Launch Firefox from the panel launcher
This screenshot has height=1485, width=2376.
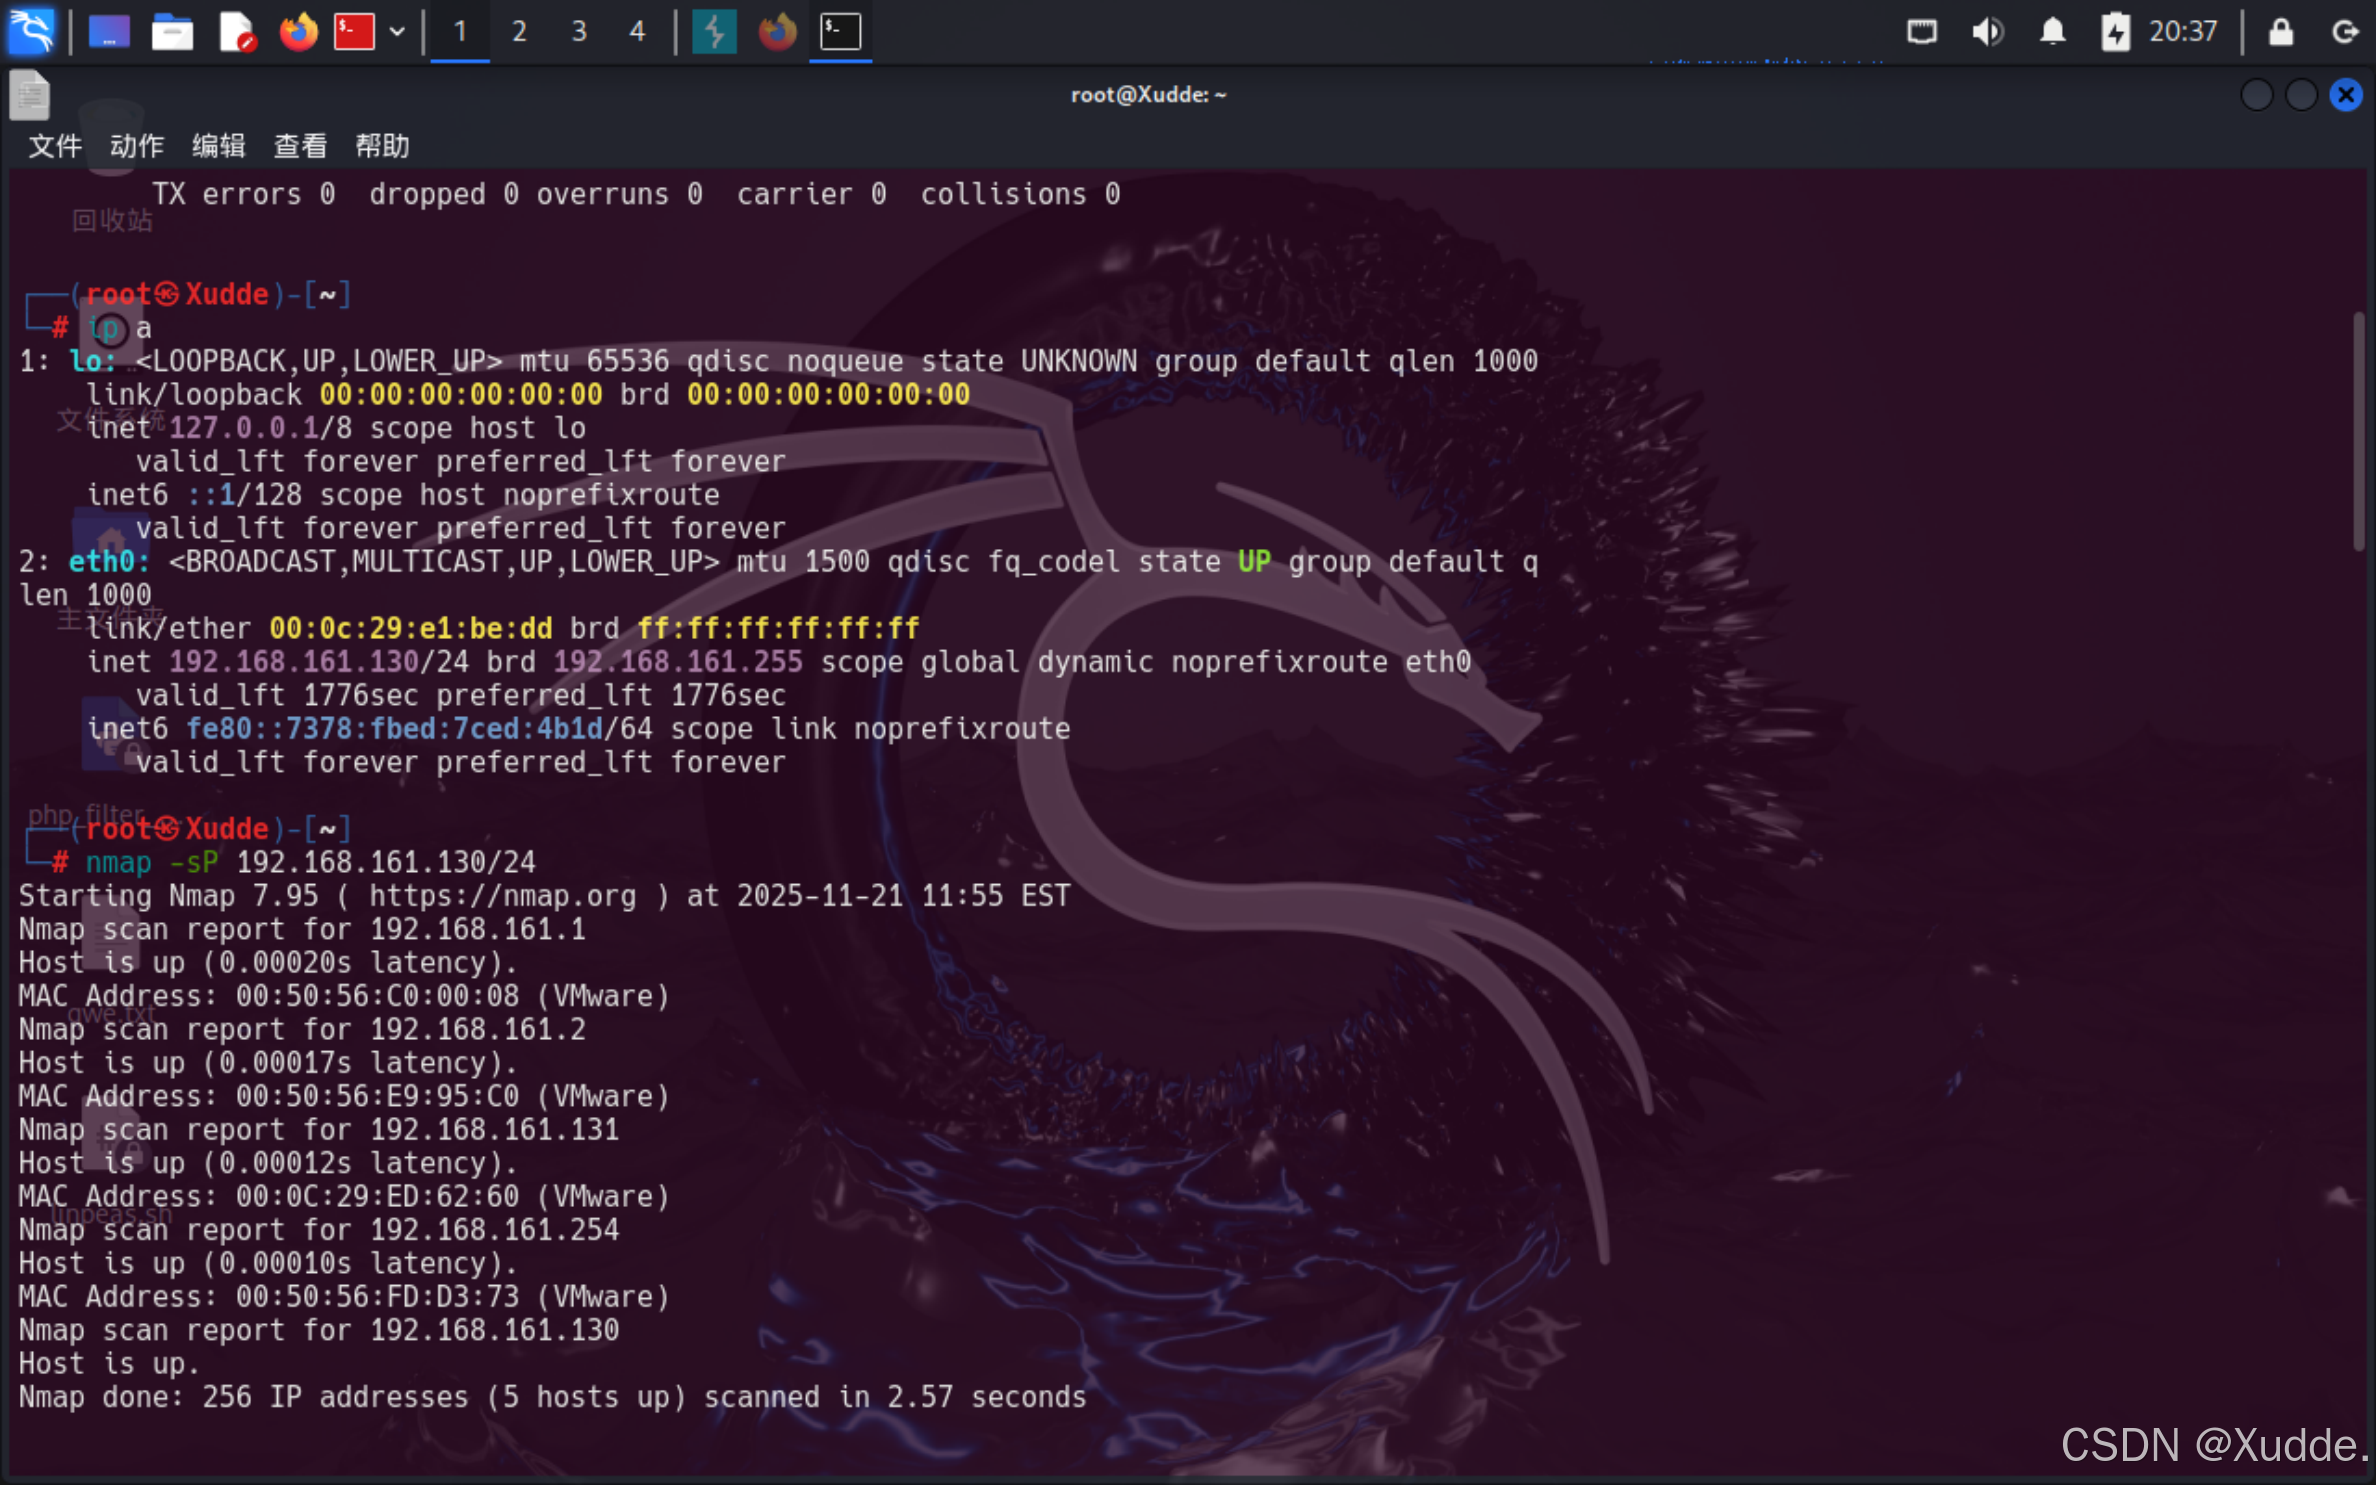pyautogui.click(x=298, y=32)
